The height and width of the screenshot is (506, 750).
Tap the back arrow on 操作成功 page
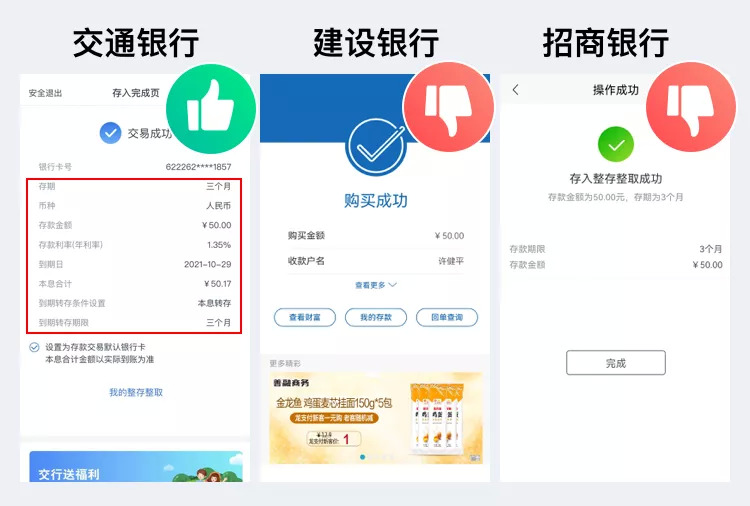(515, 90)
